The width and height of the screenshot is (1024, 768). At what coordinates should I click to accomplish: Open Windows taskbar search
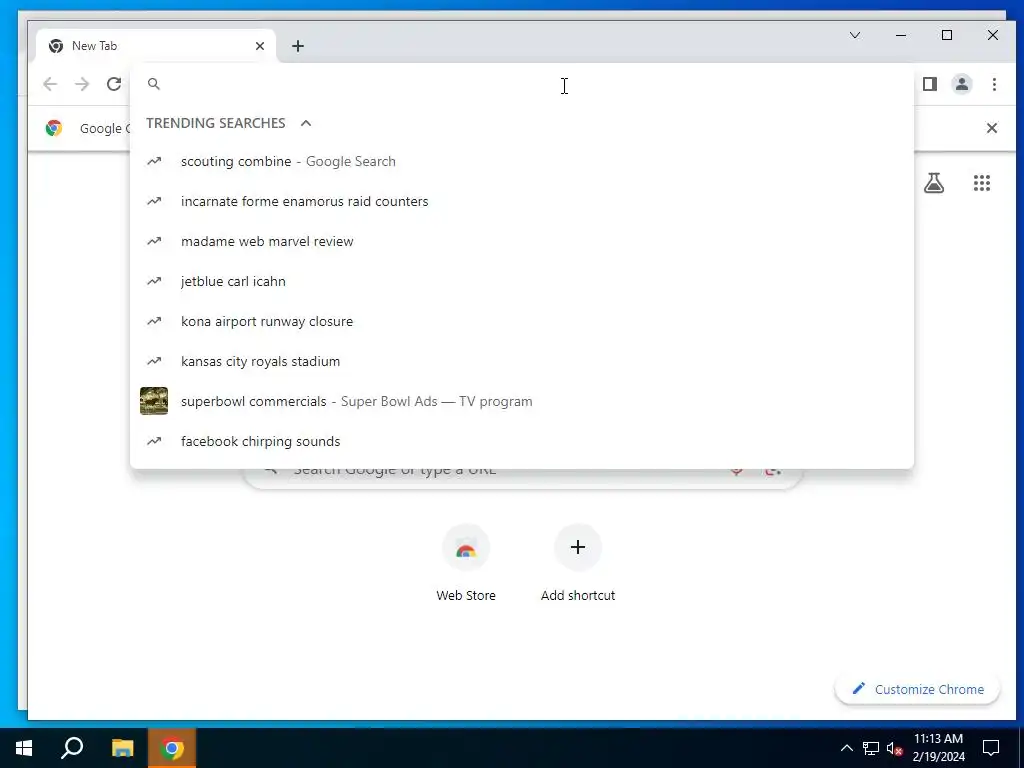(72, 748)
